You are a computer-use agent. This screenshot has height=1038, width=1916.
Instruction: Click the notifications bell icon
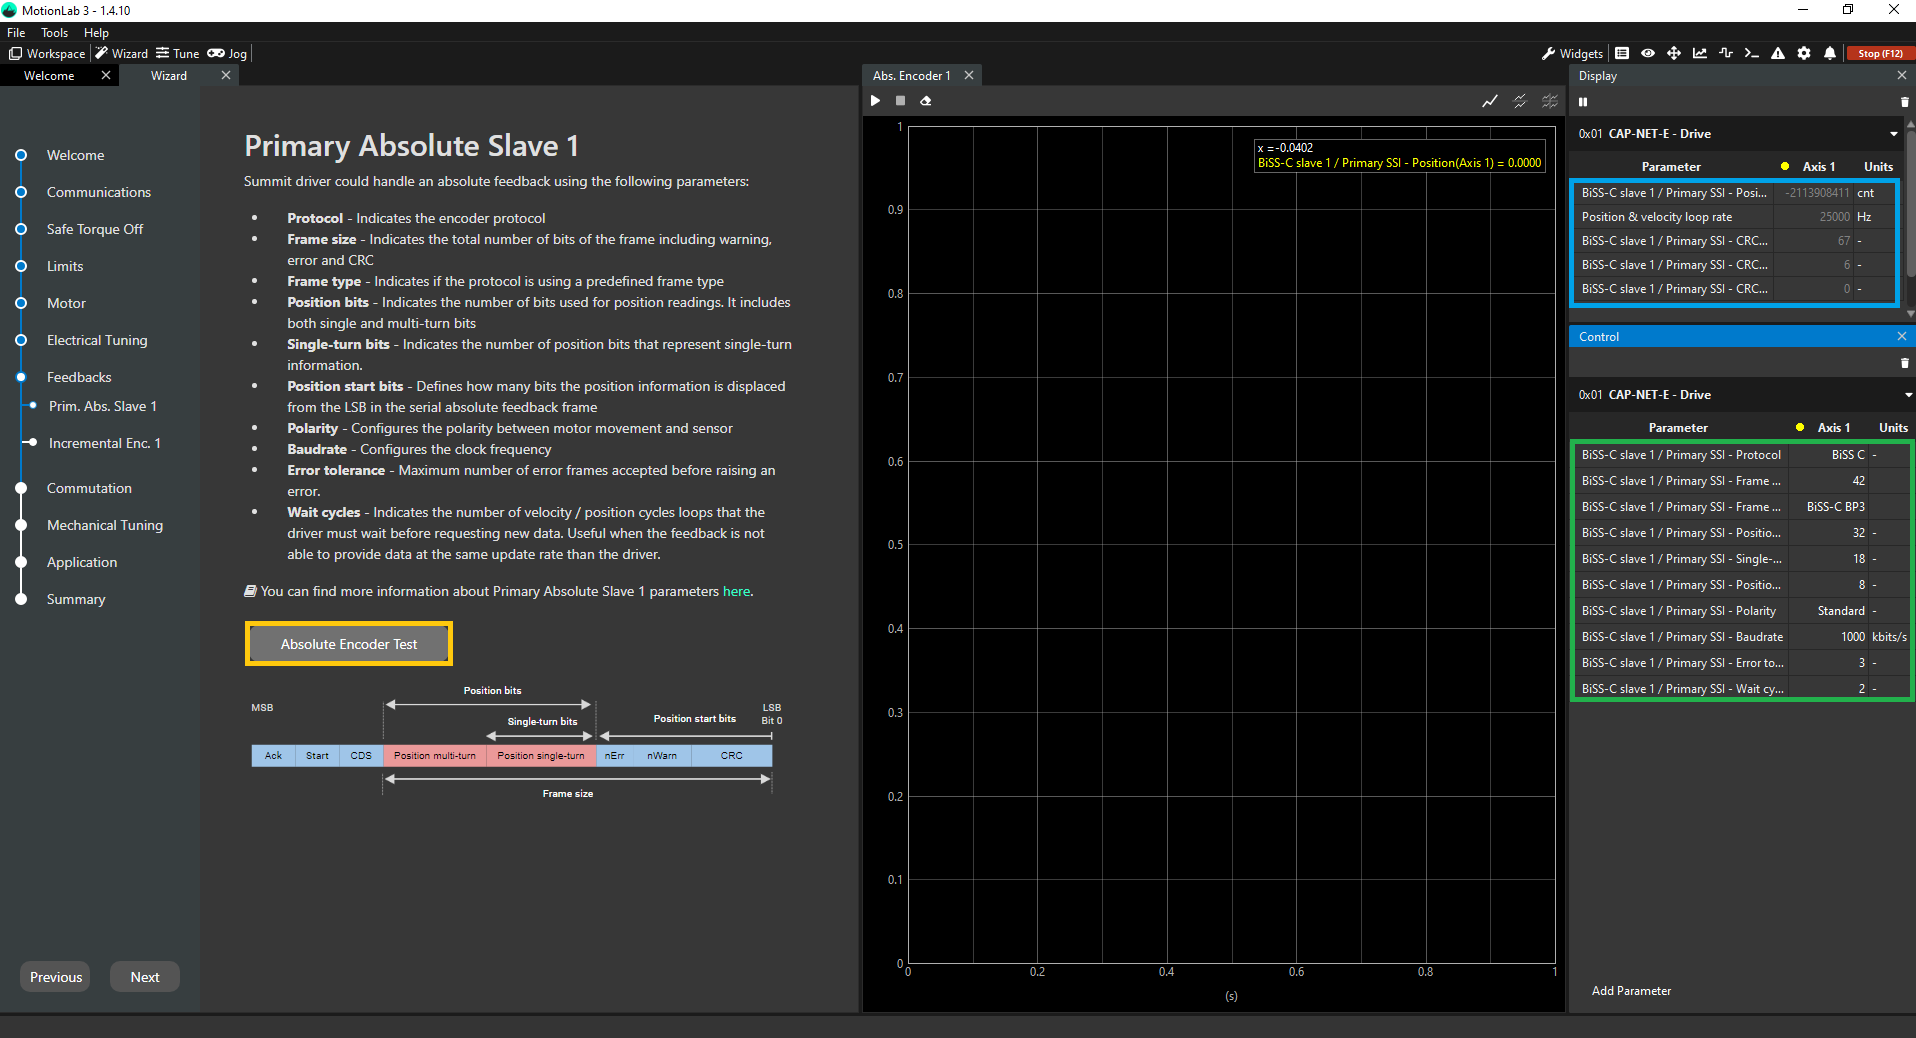tap(1829, 54)
